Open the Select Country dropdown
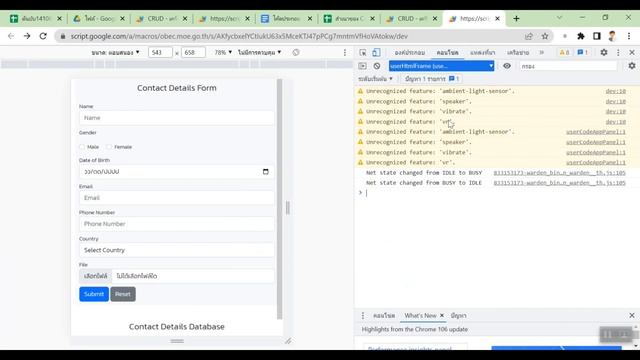Image resolution: width=640 pixels, height=360 pixels. click(x=177, y=250)
